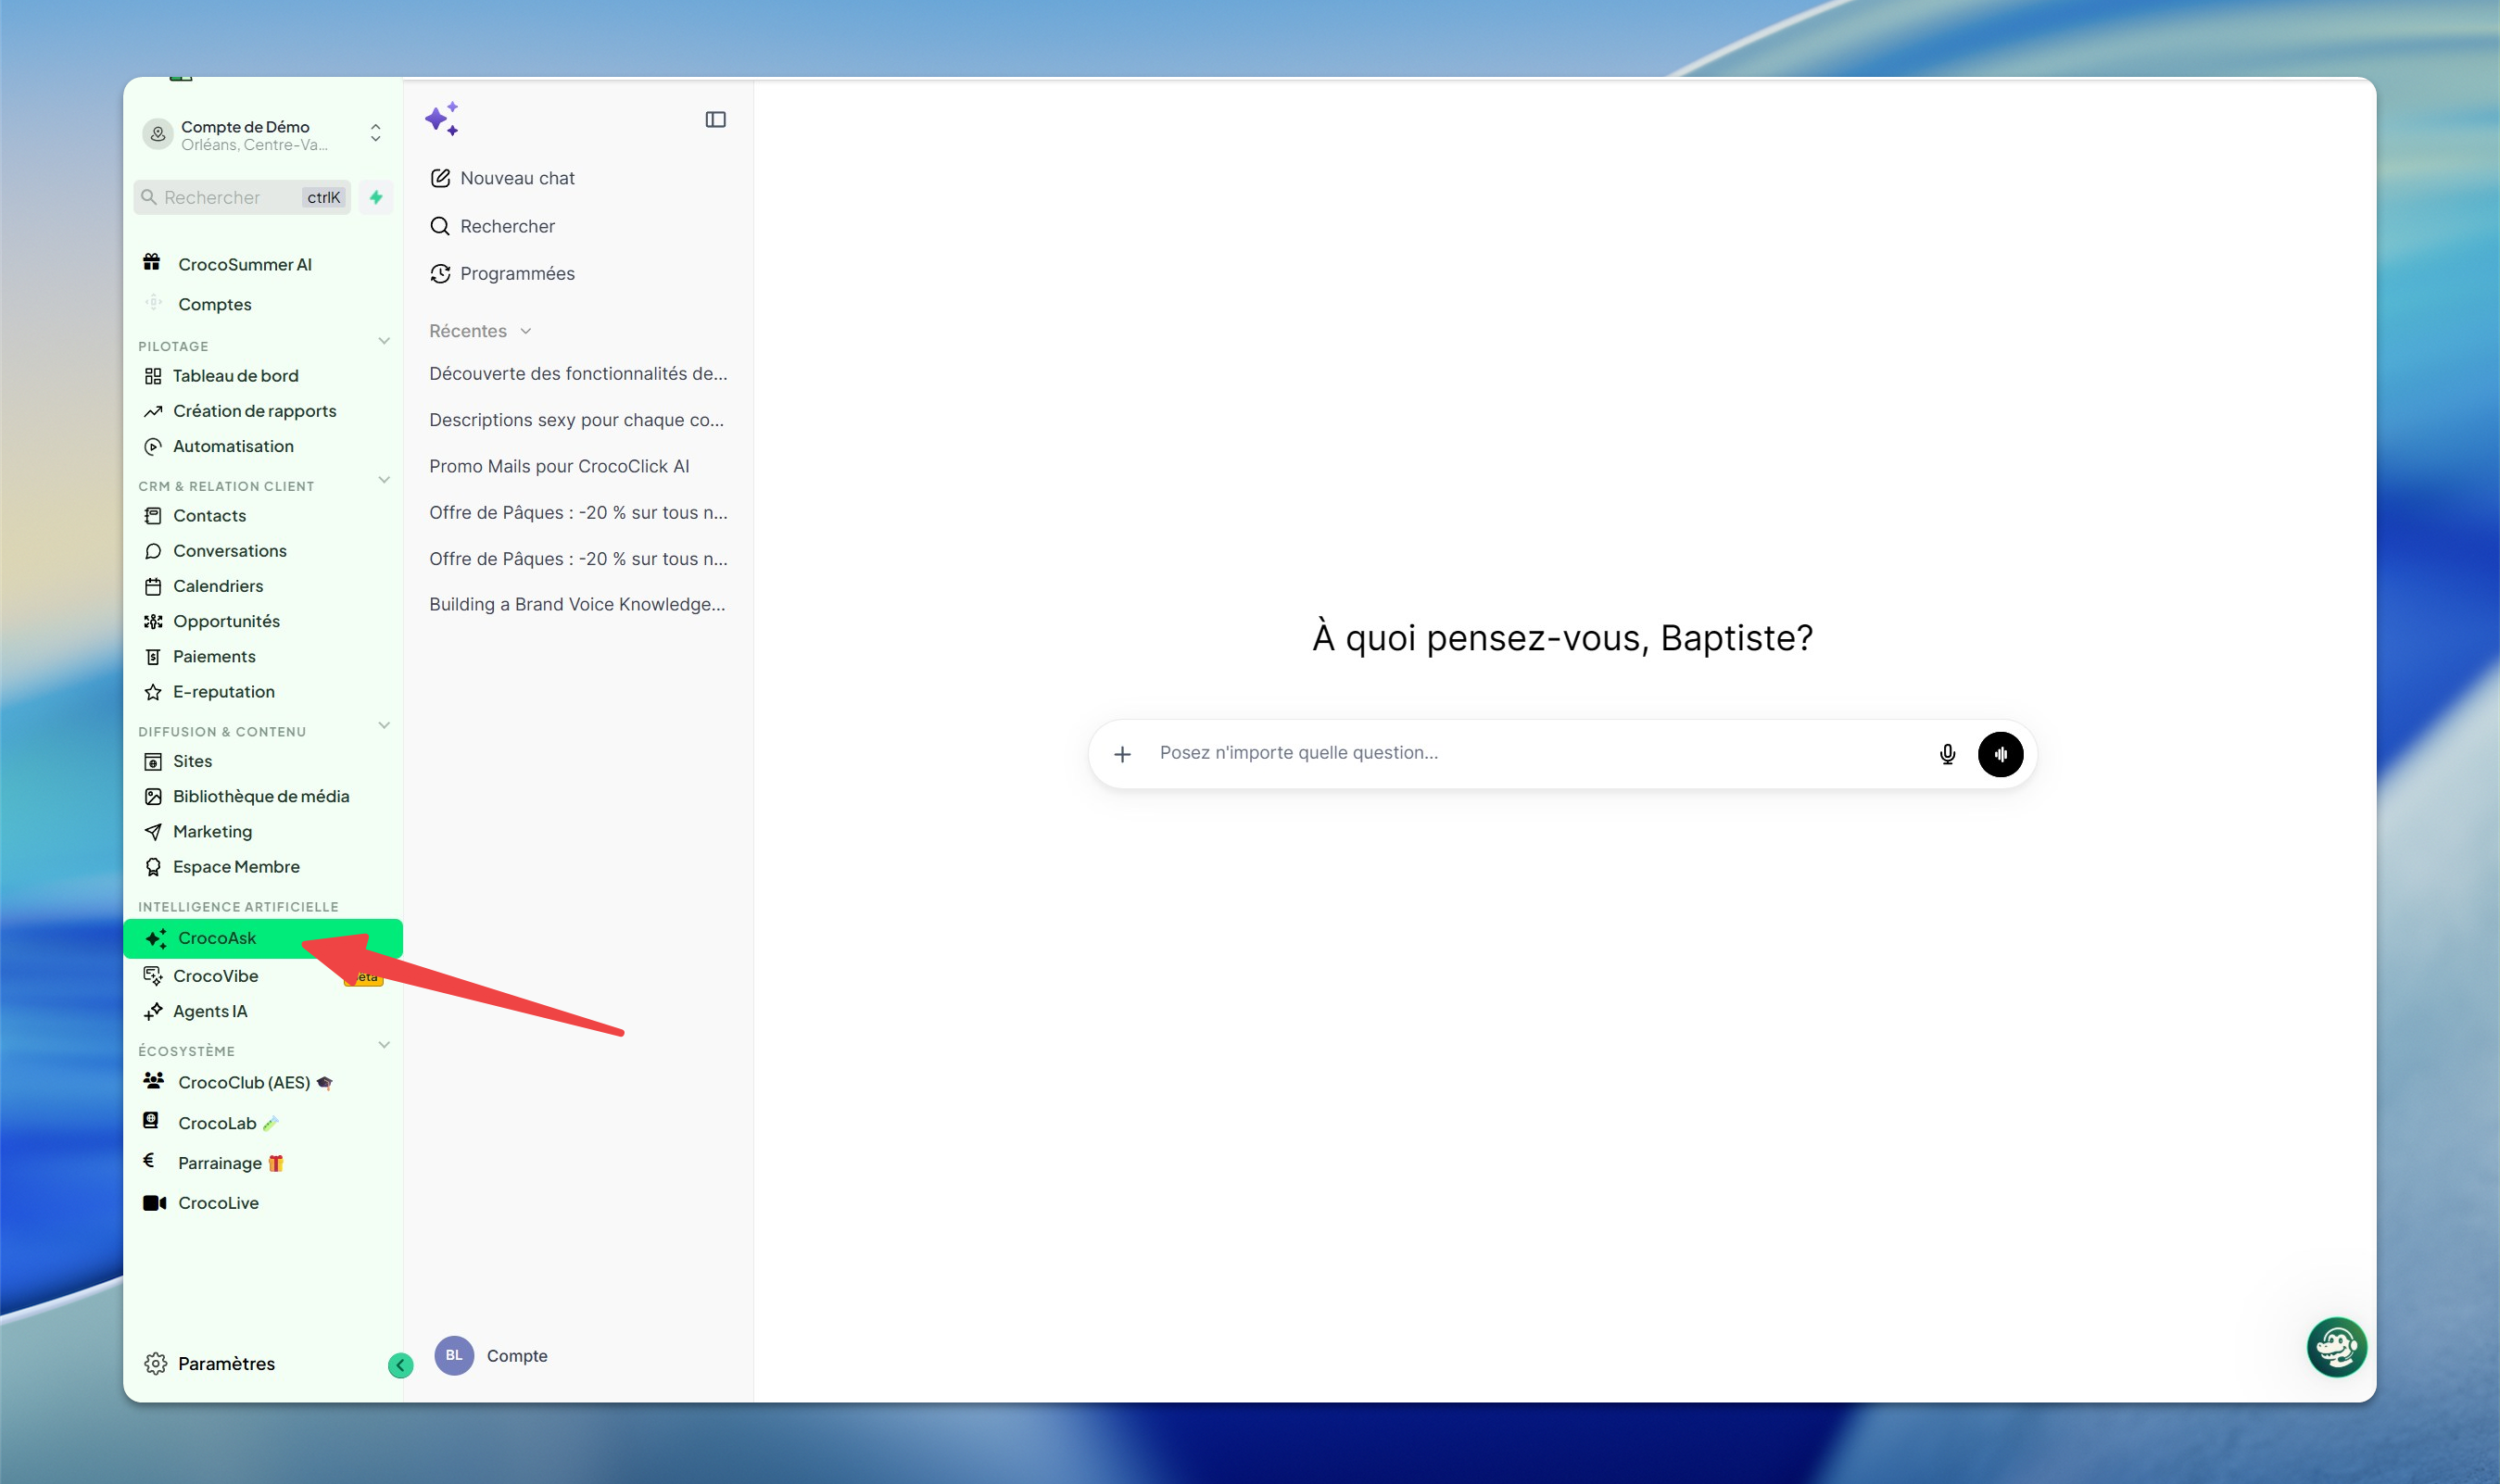Click Rechercher in chat panel
The height and width of the screenshot is (1484, 2500).
click(x=493, y=226)
